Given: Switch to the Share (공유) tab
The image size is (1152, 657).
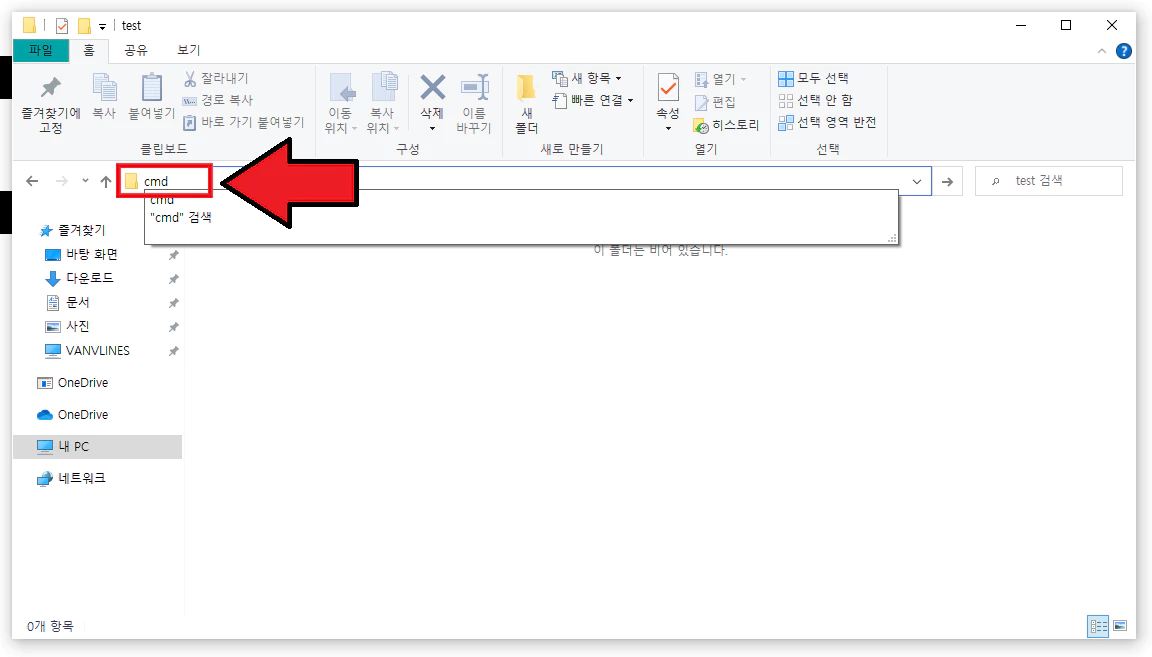Looking at the screenshot, I should click(136, 50).
